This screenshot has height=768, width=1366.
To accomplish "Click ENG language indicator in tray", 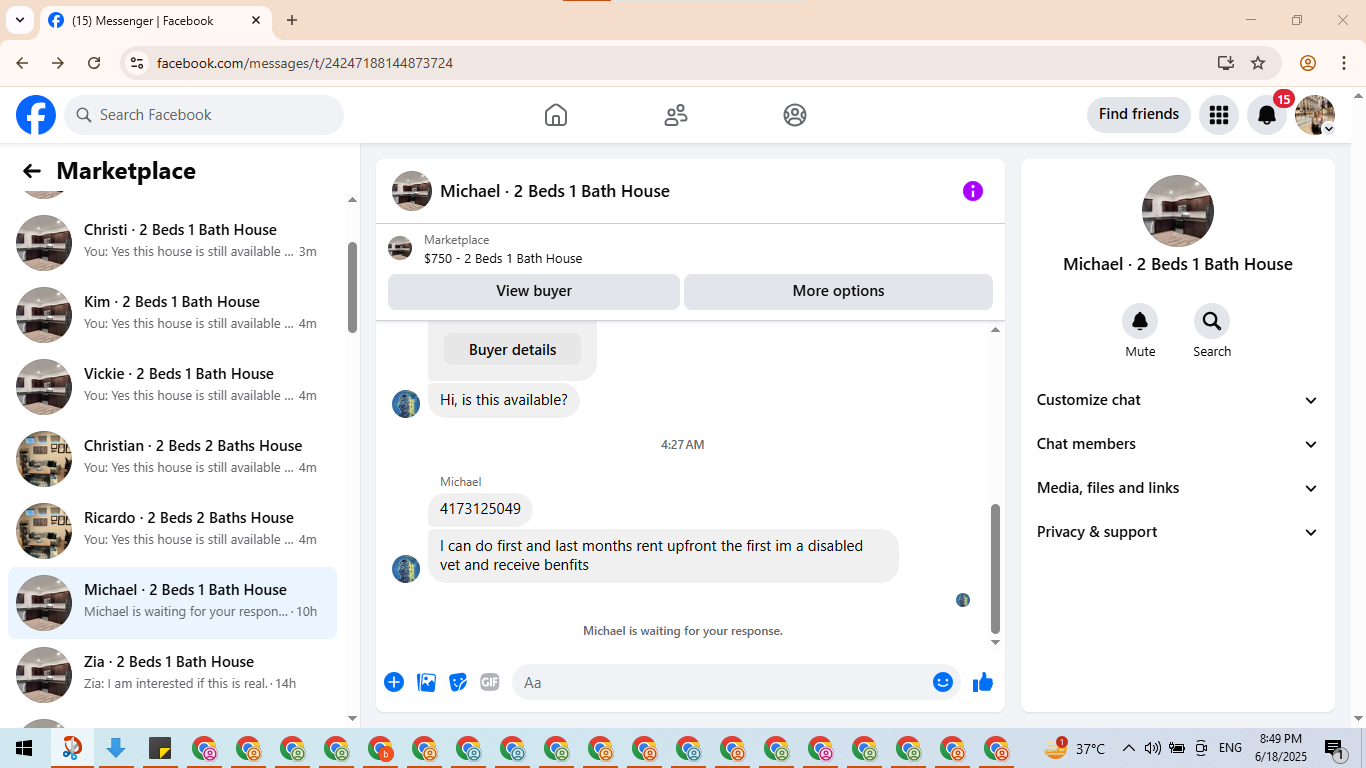I will (x=1231, y=748).
